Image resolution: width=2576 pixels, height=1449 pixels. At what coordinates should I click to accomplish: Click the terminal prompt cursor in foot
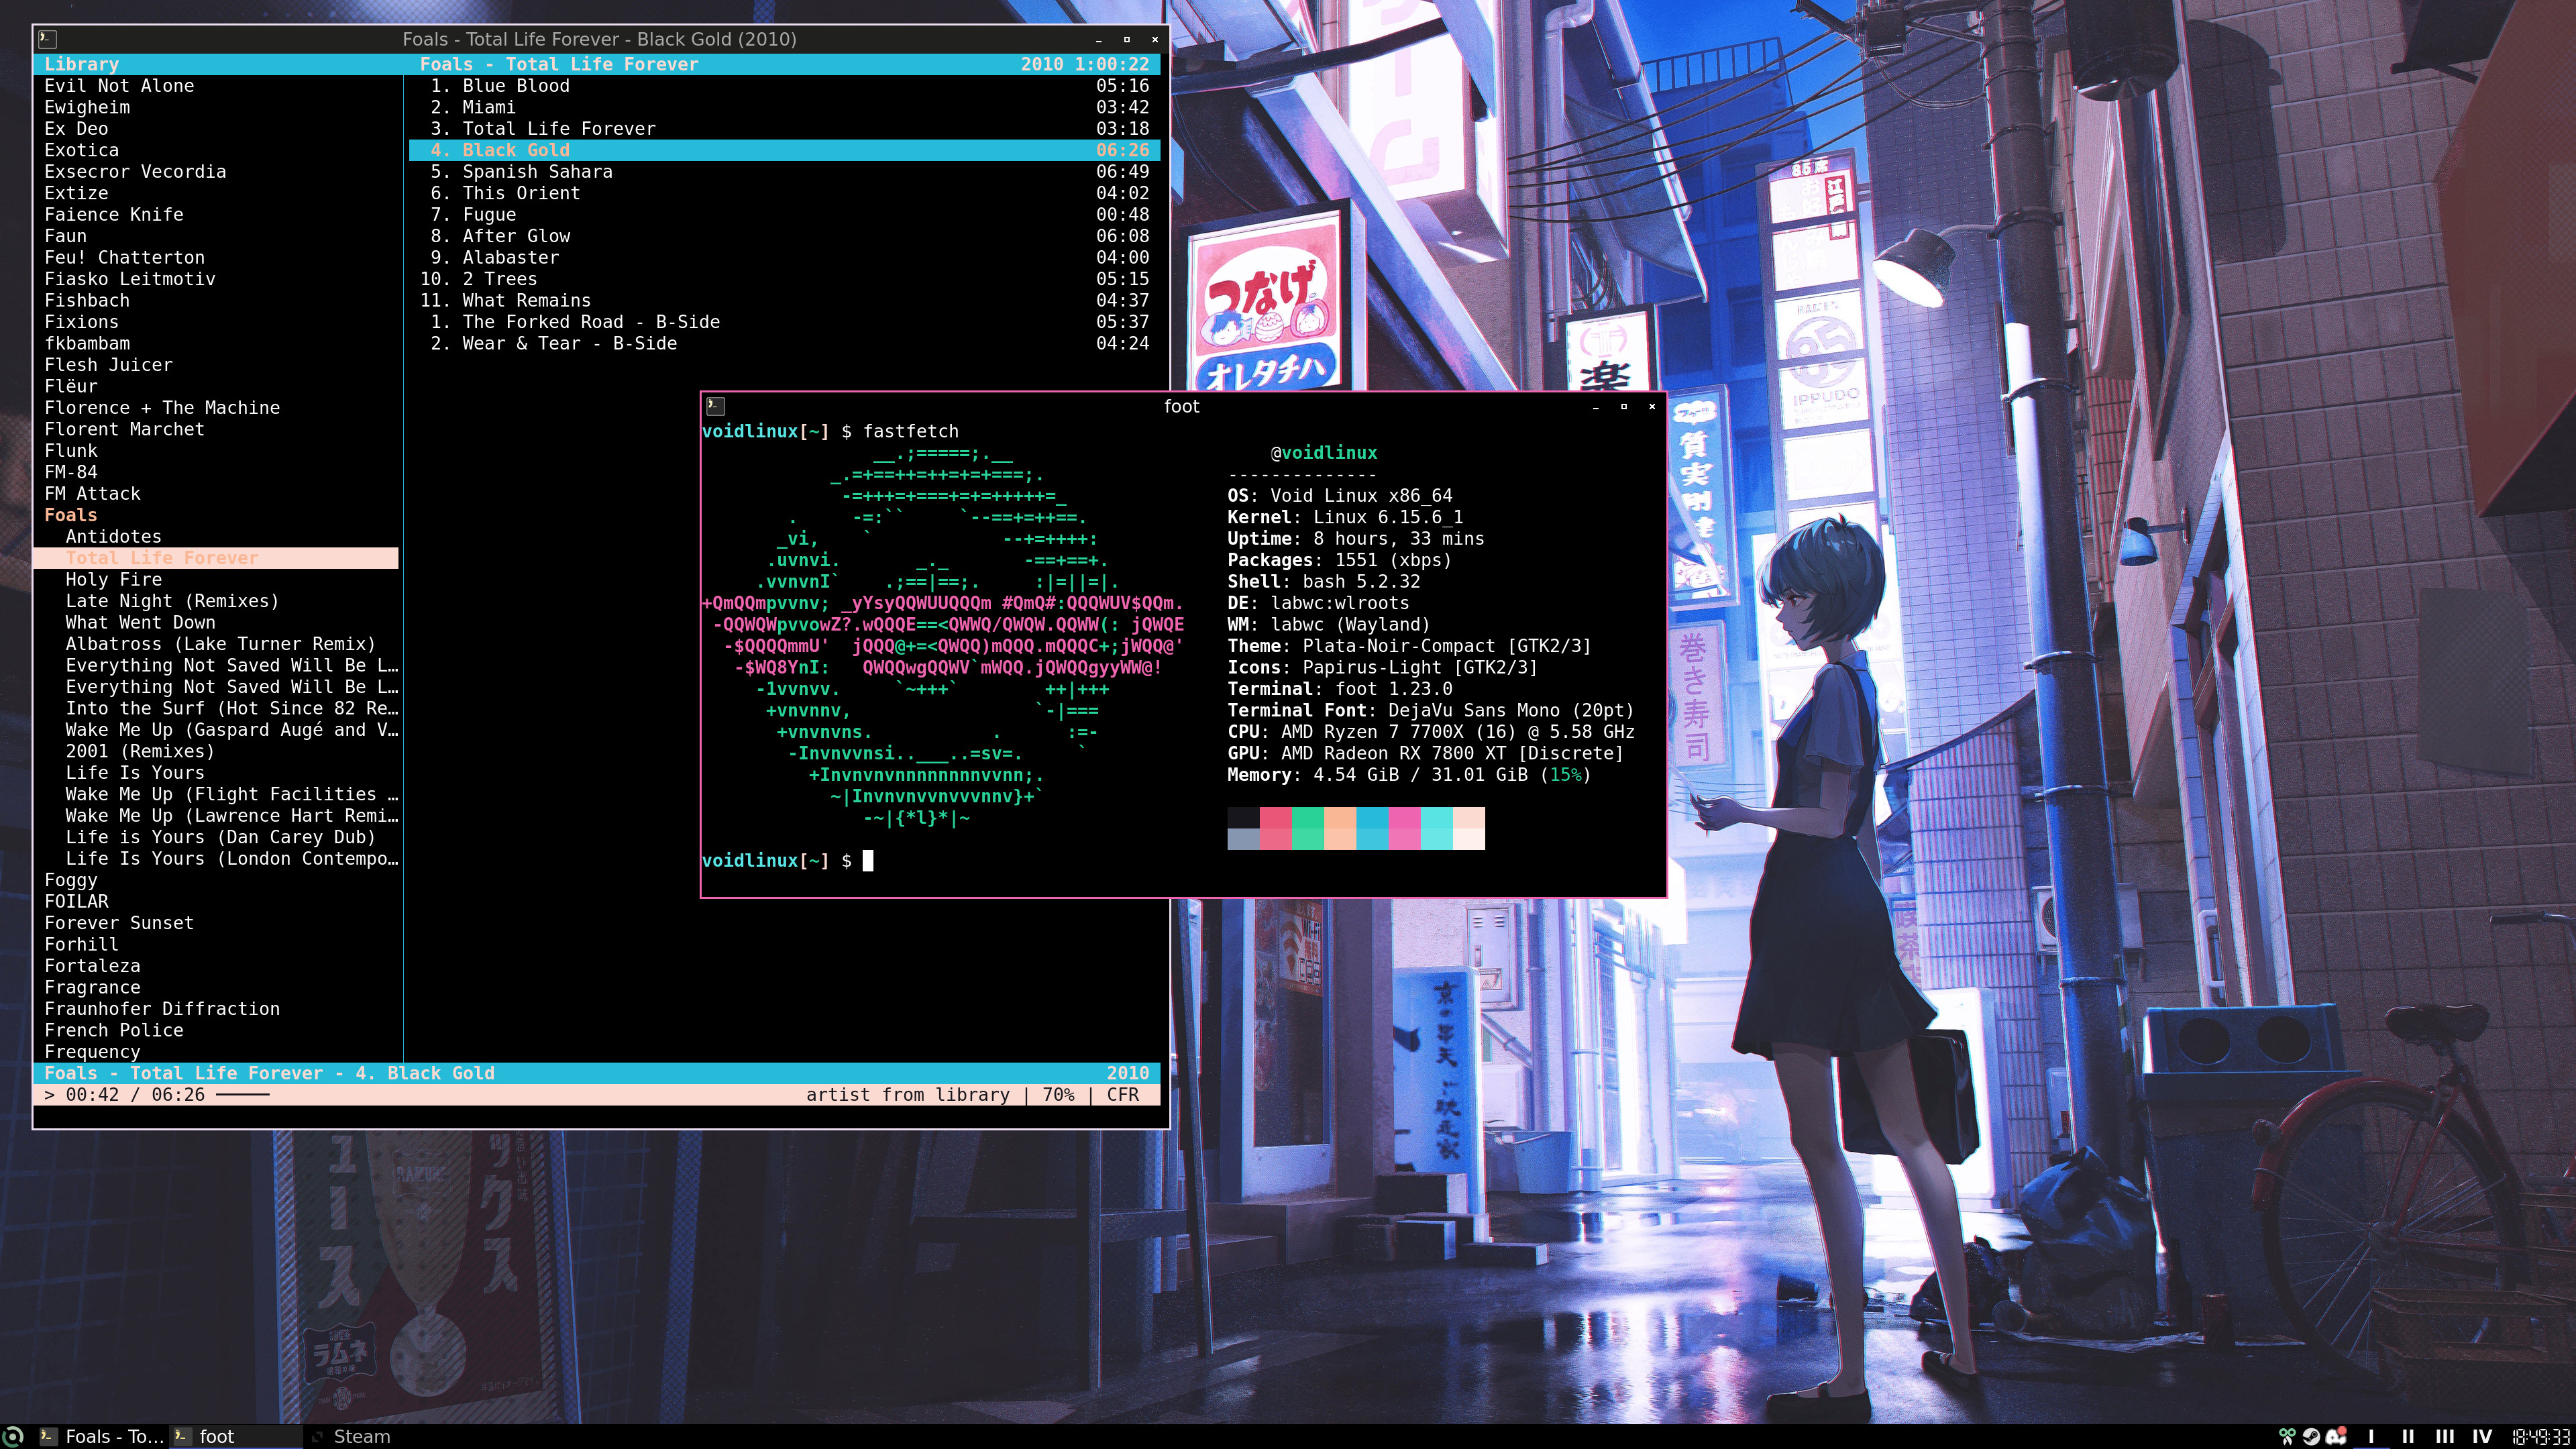(868, 860)
